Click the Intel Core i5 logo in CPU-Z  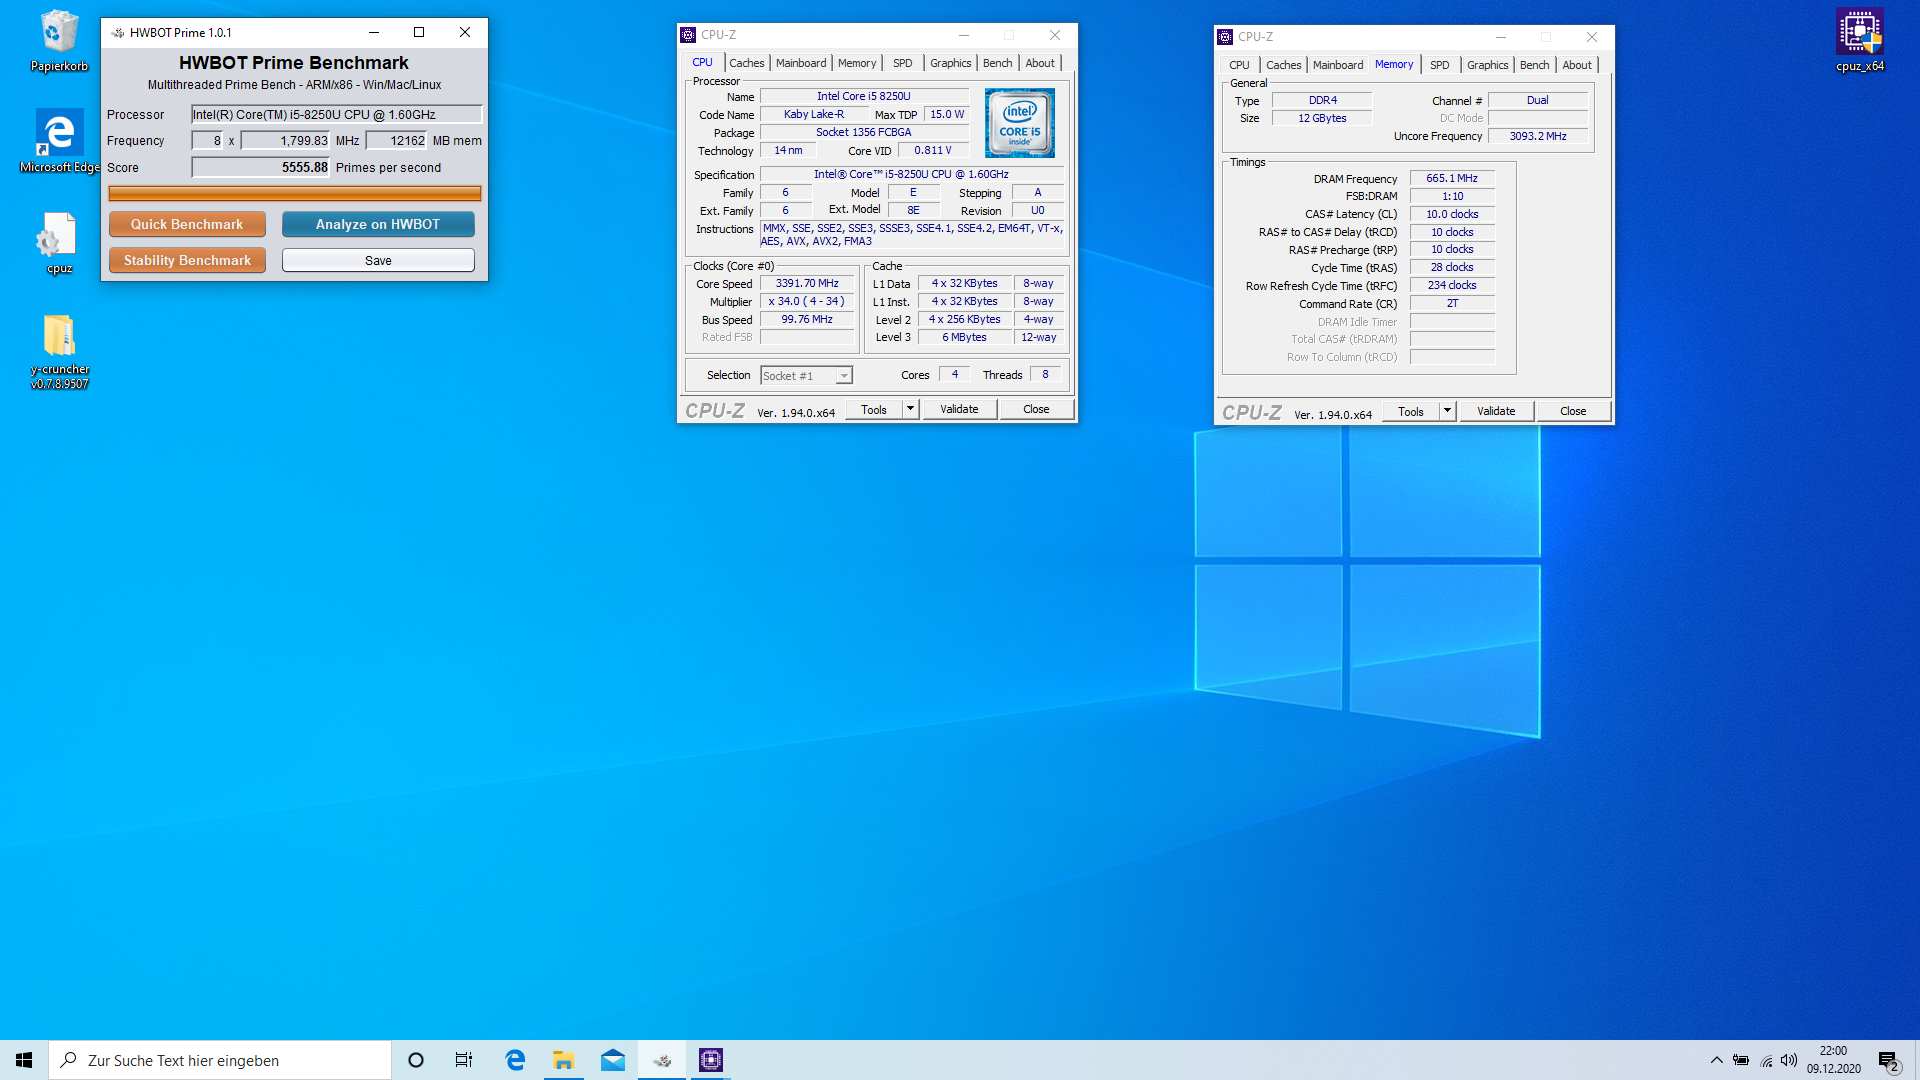[x=1019, y=123]
